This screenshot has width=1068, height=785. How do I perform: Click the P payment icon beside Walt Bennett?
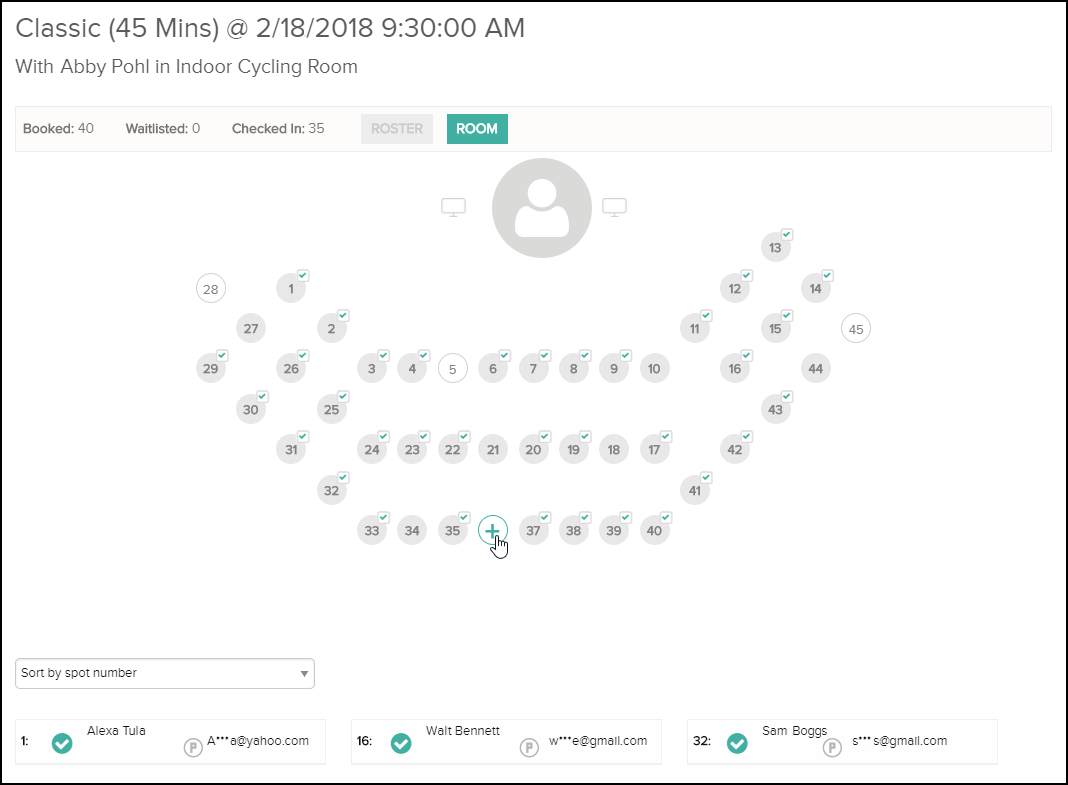(529, 745)
